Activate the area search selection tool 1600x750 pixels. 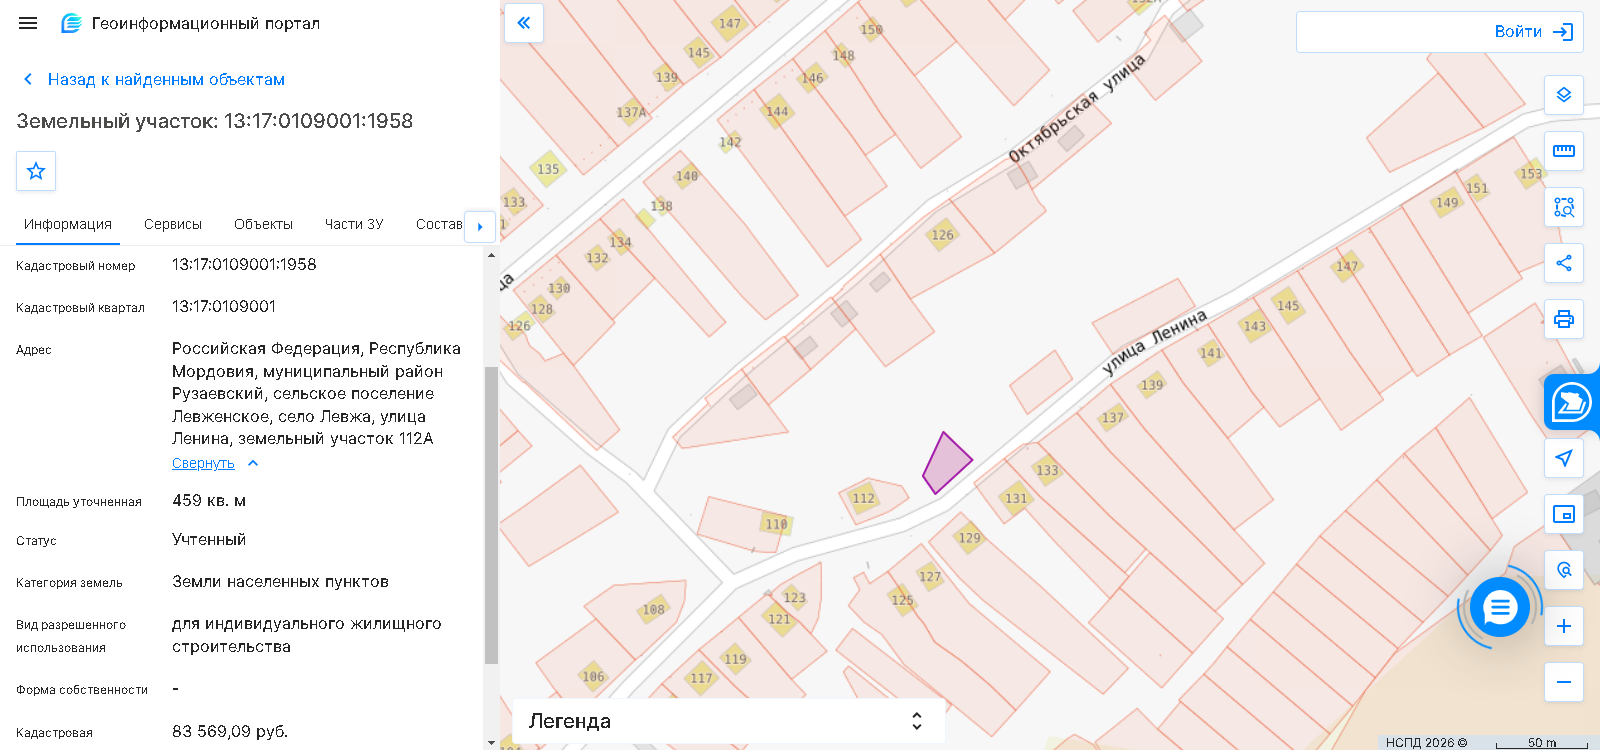point(1564,207)
